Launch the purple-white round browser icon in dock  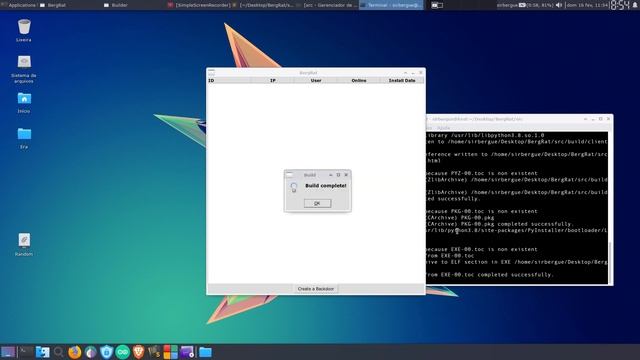coord(91,352)
